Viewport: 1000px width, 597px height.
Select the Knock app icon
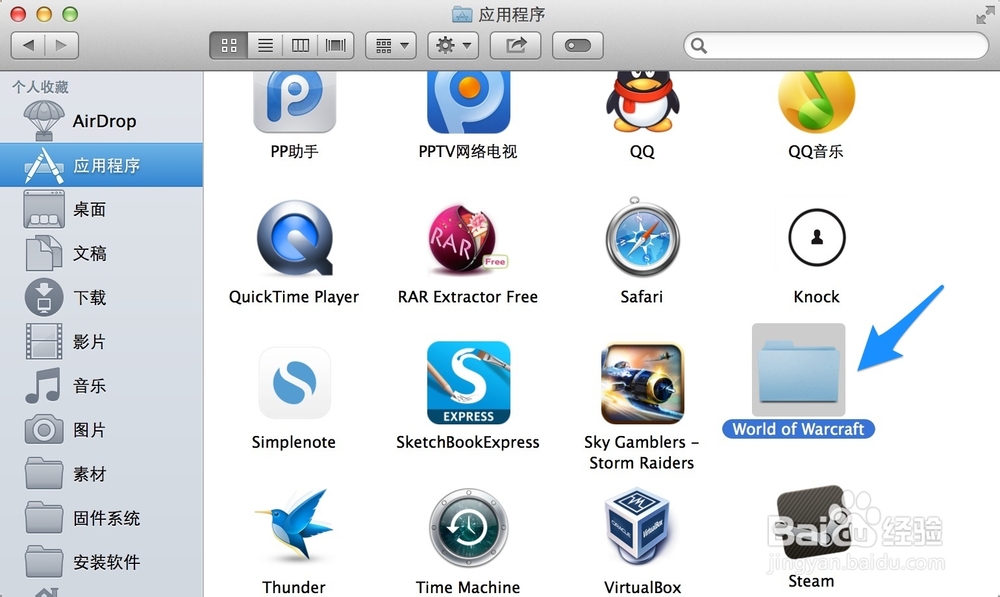click(816, 237)
